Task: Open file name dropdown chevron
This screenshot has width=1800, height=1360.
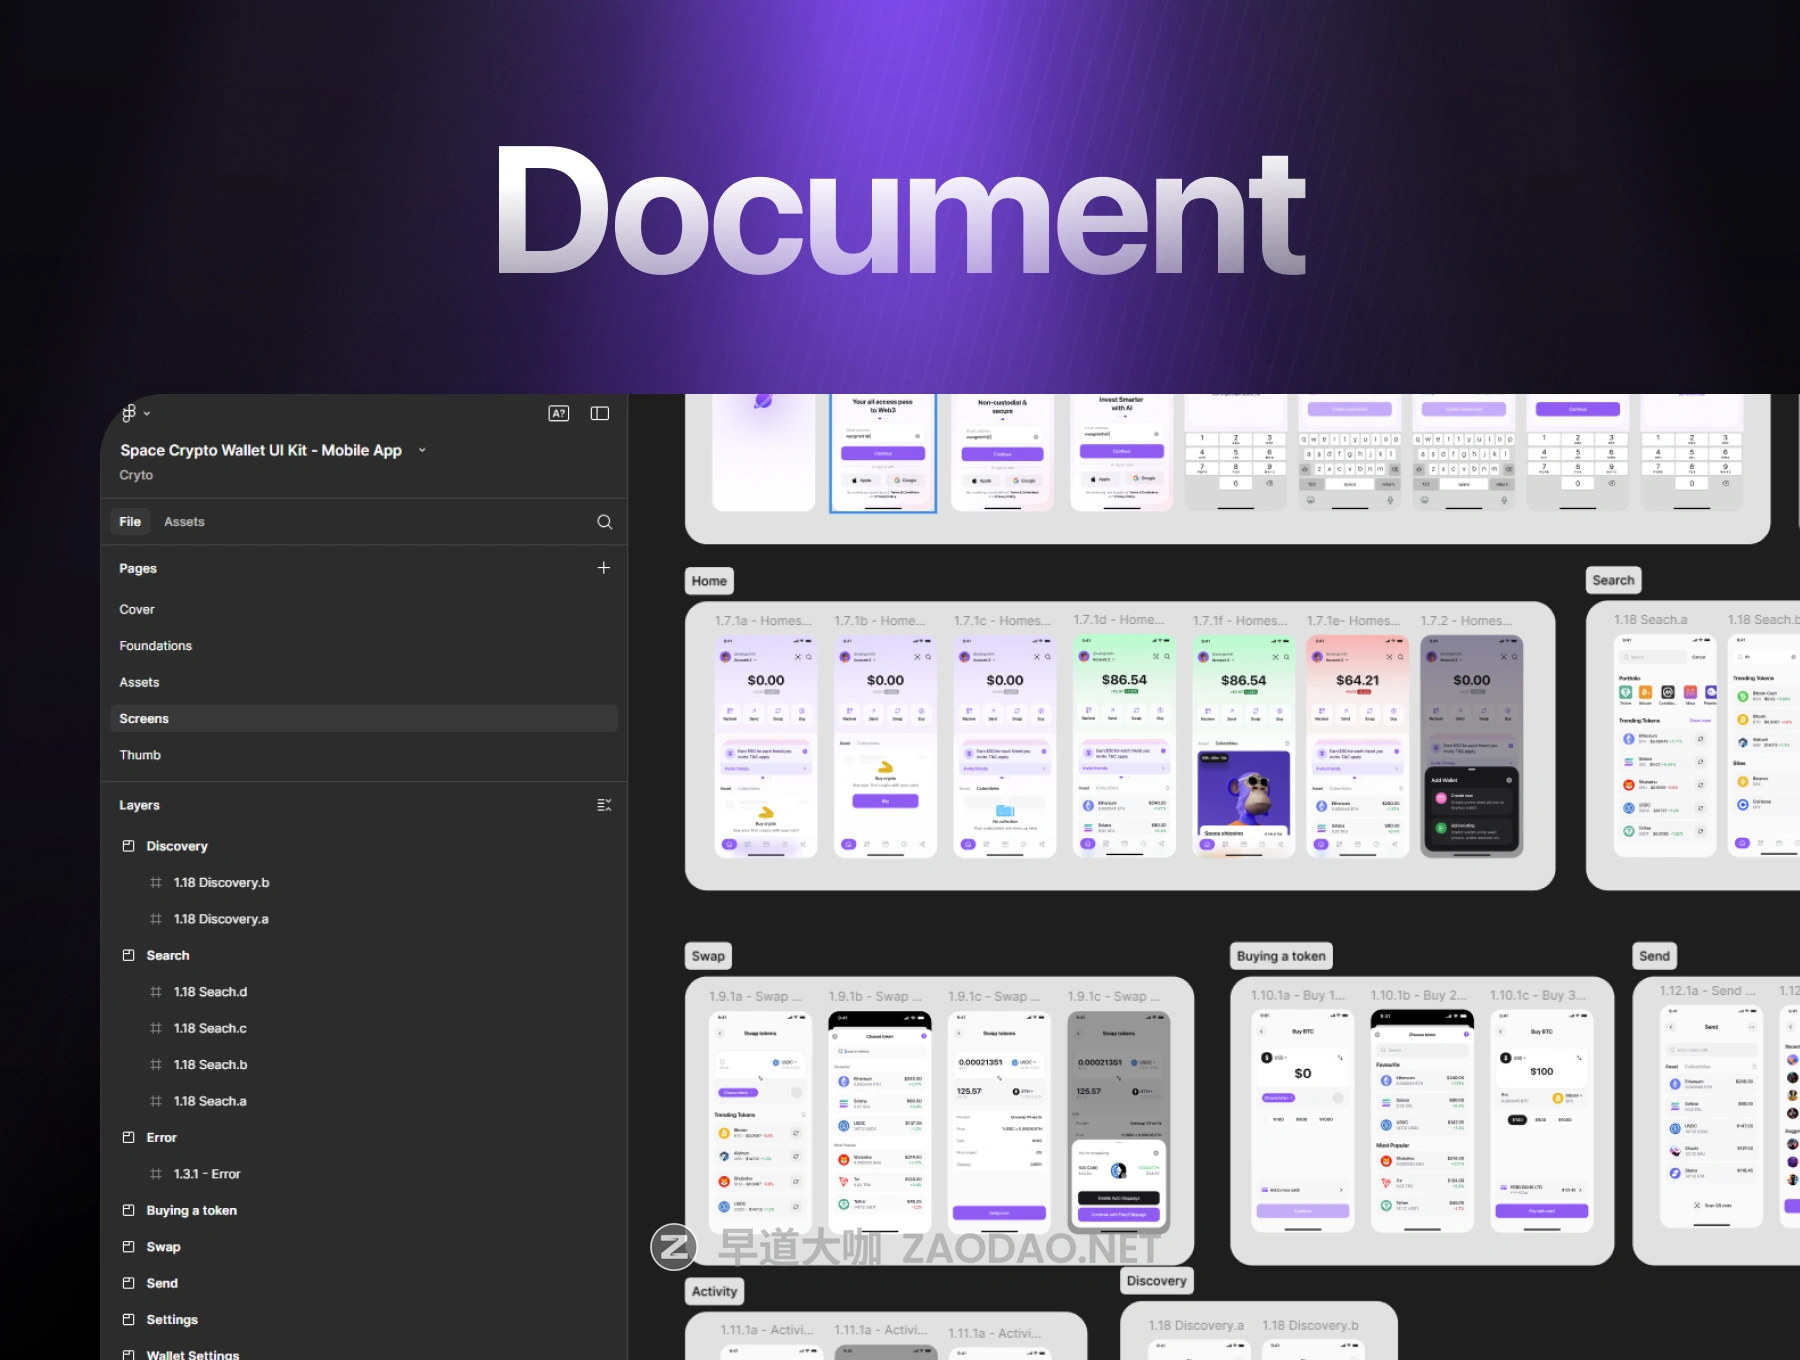Action: tap(422, 450)
